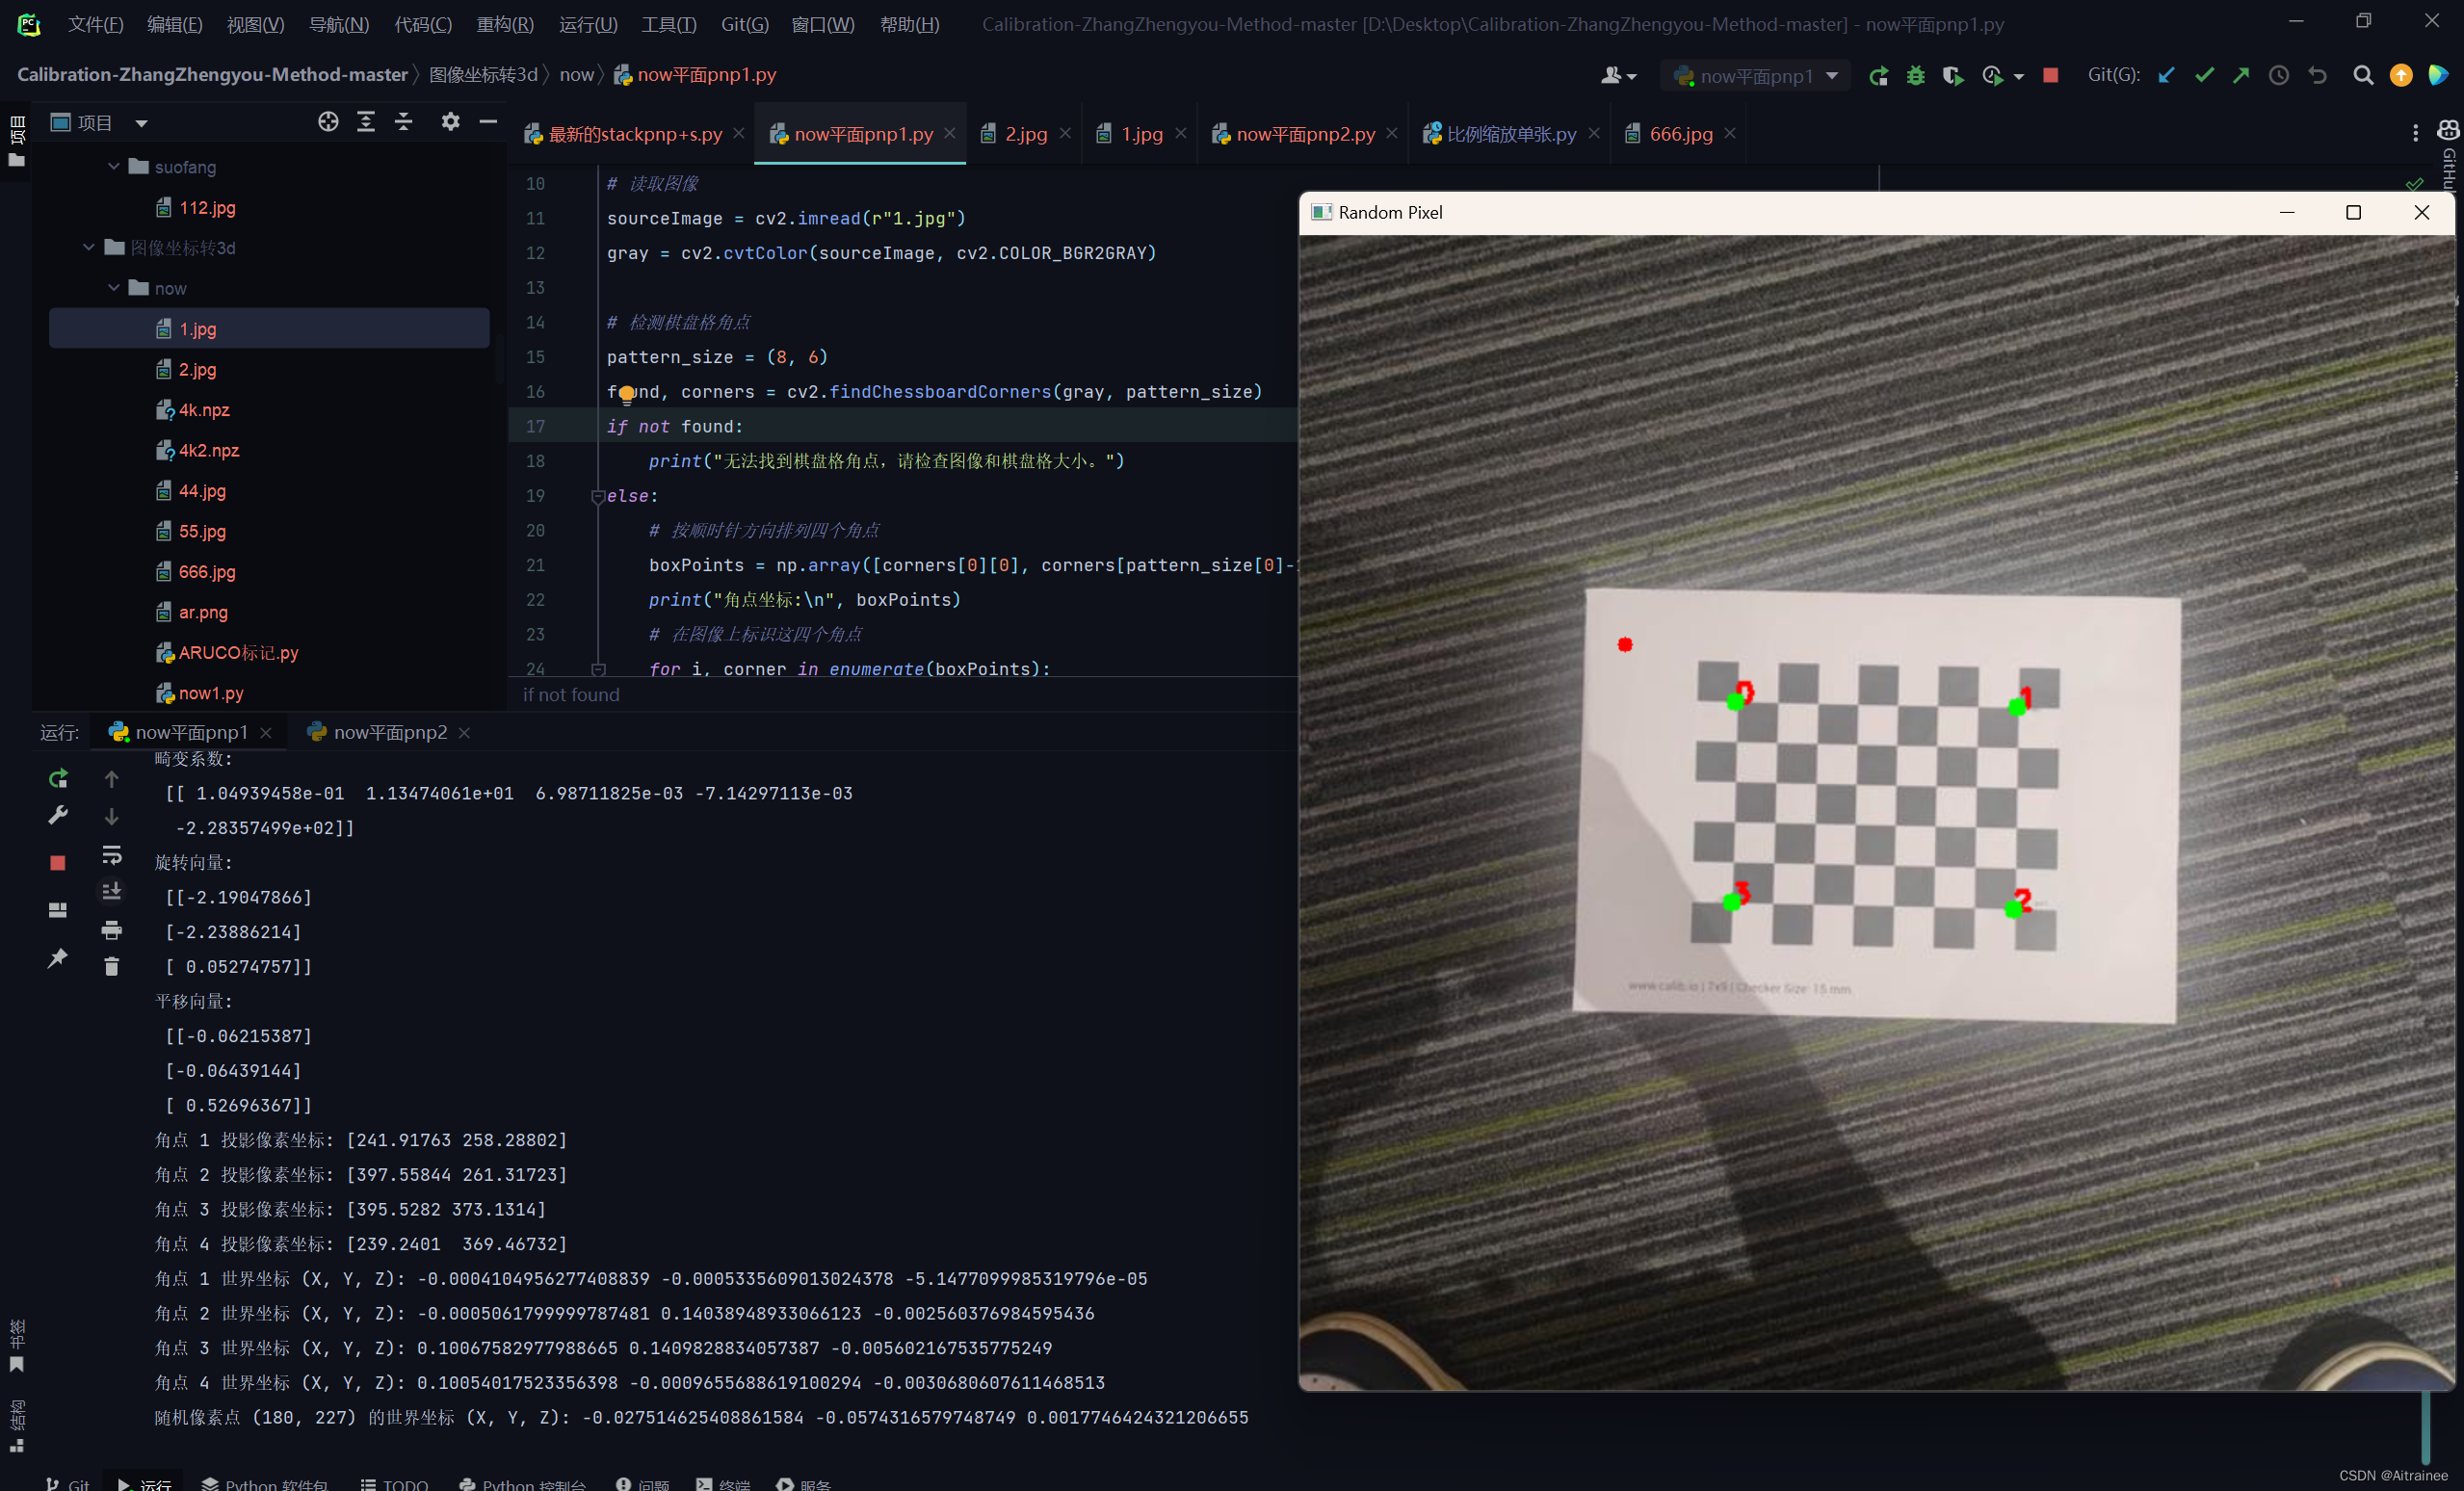The height and width of the screenshot is (1491, 2464).
Task: Open editor tabs overflow menu
Action: coord(2415,133)
